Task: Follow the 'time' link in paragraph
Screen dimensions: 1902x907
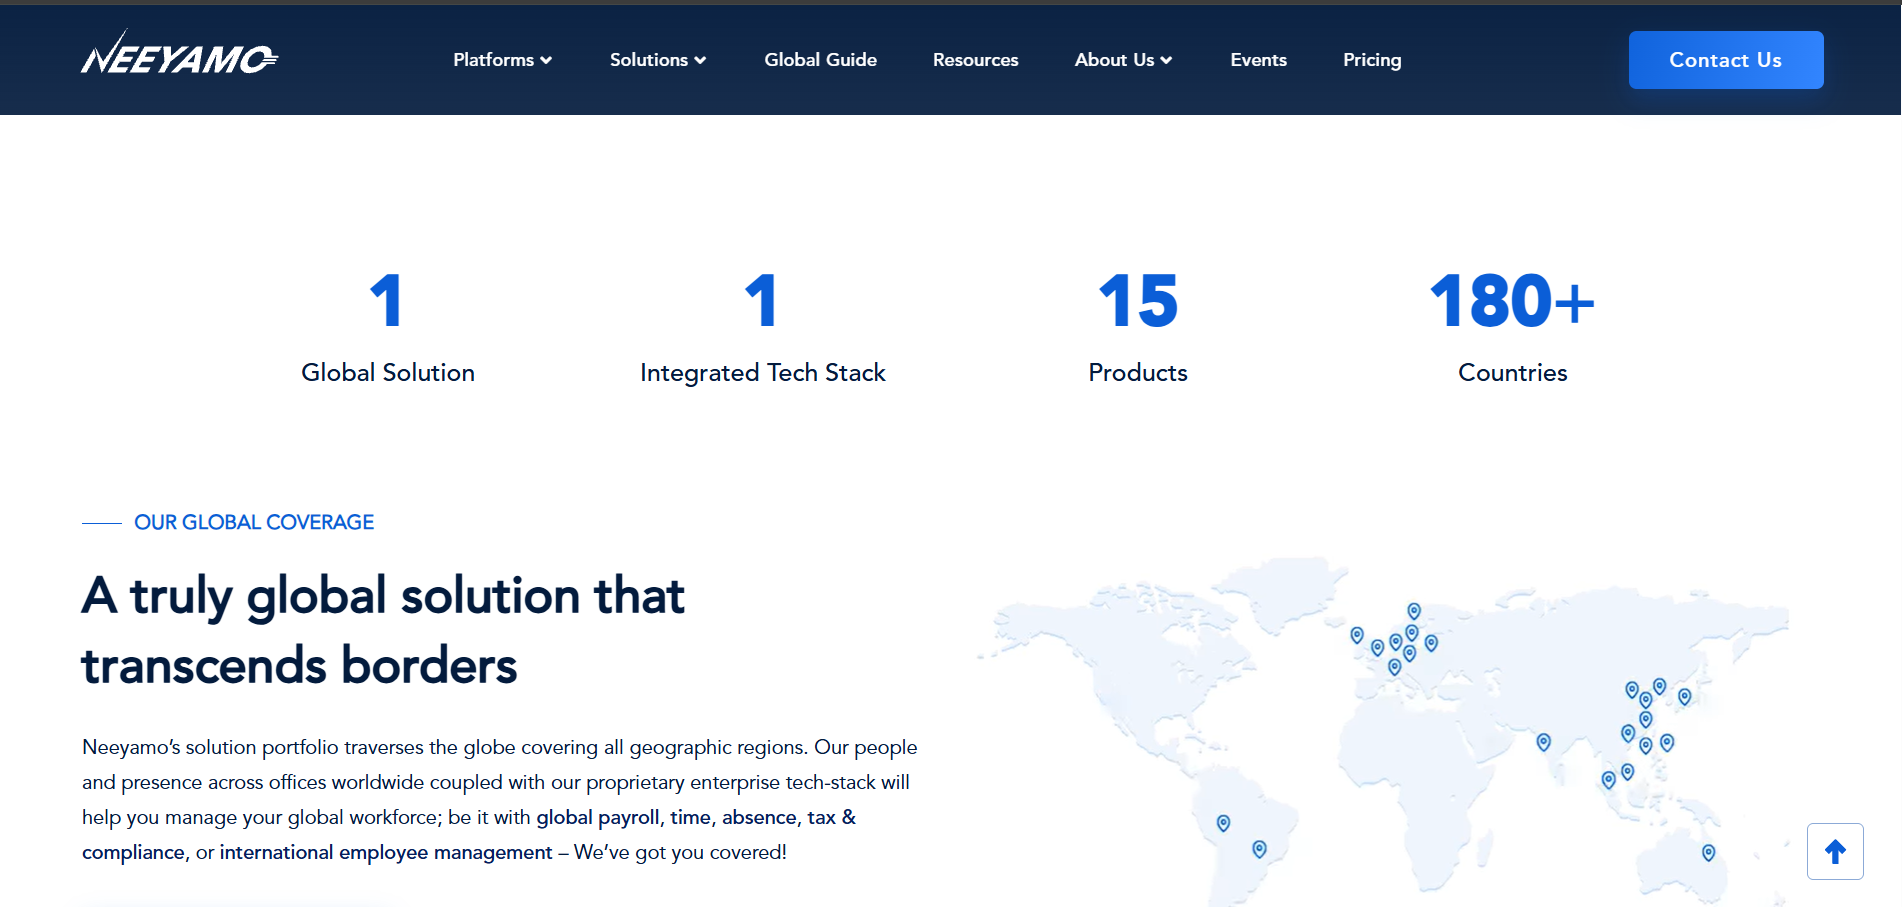Action: [690, 817]
